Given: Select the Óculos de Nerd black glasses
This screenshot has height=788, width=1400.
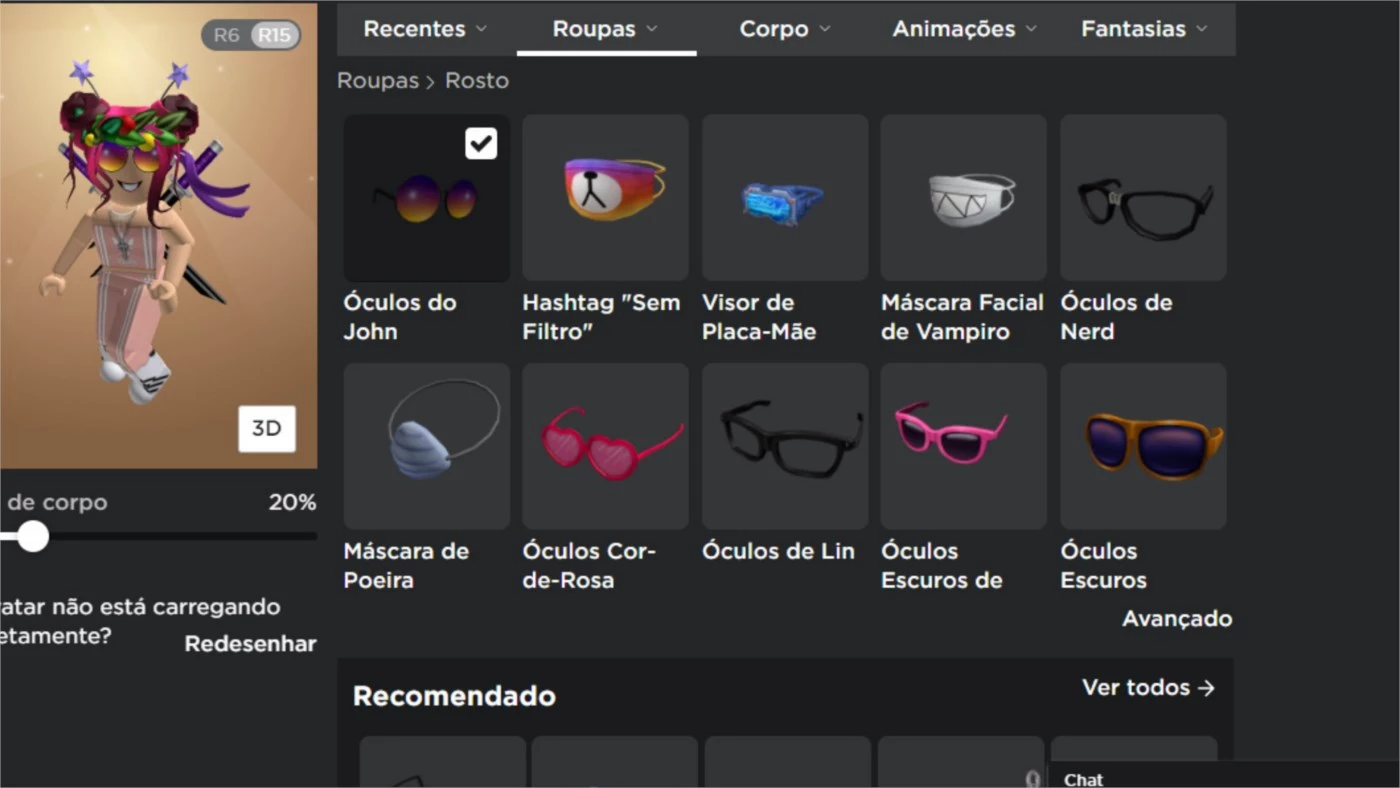Looking at the screenshot, I should (1143, 198).
